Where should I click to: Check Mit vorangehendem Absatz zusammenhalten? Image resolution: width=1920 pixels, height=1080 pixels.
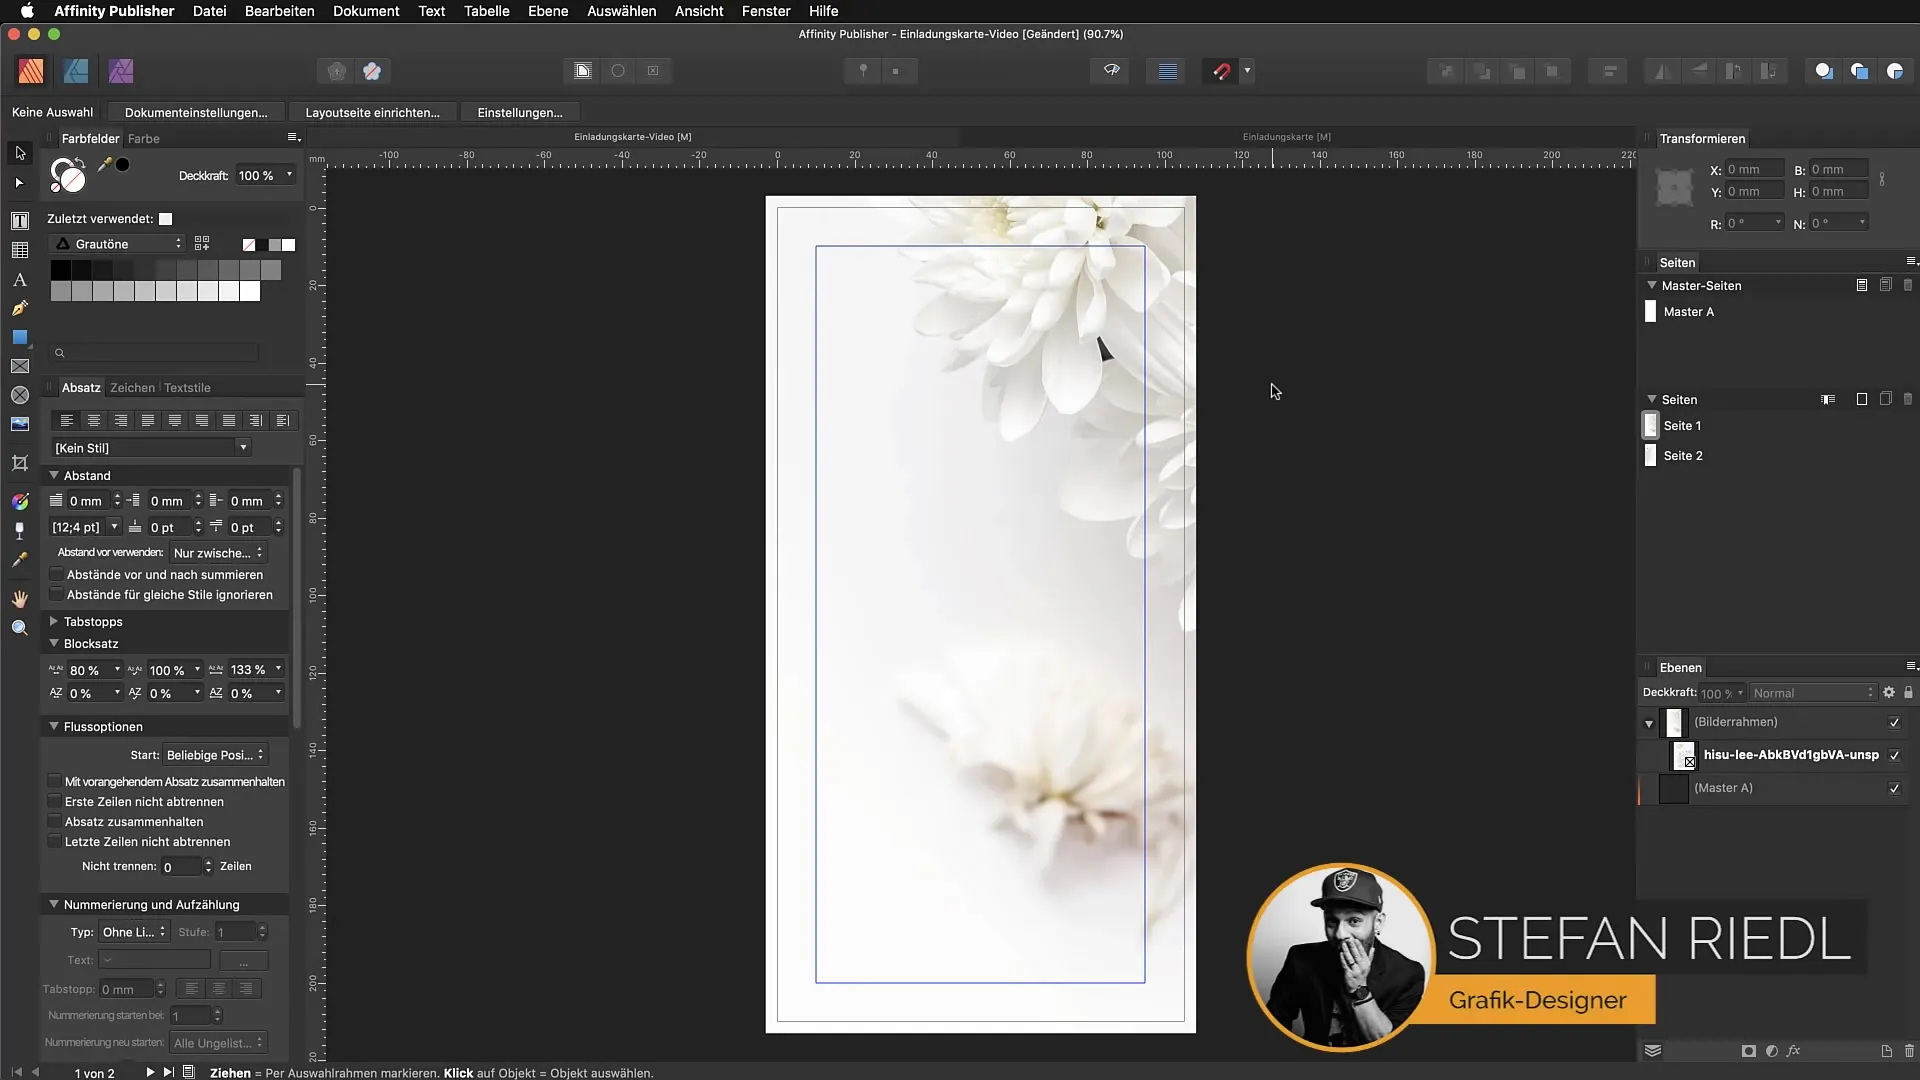pyautogui.click(x=55, y=781)
